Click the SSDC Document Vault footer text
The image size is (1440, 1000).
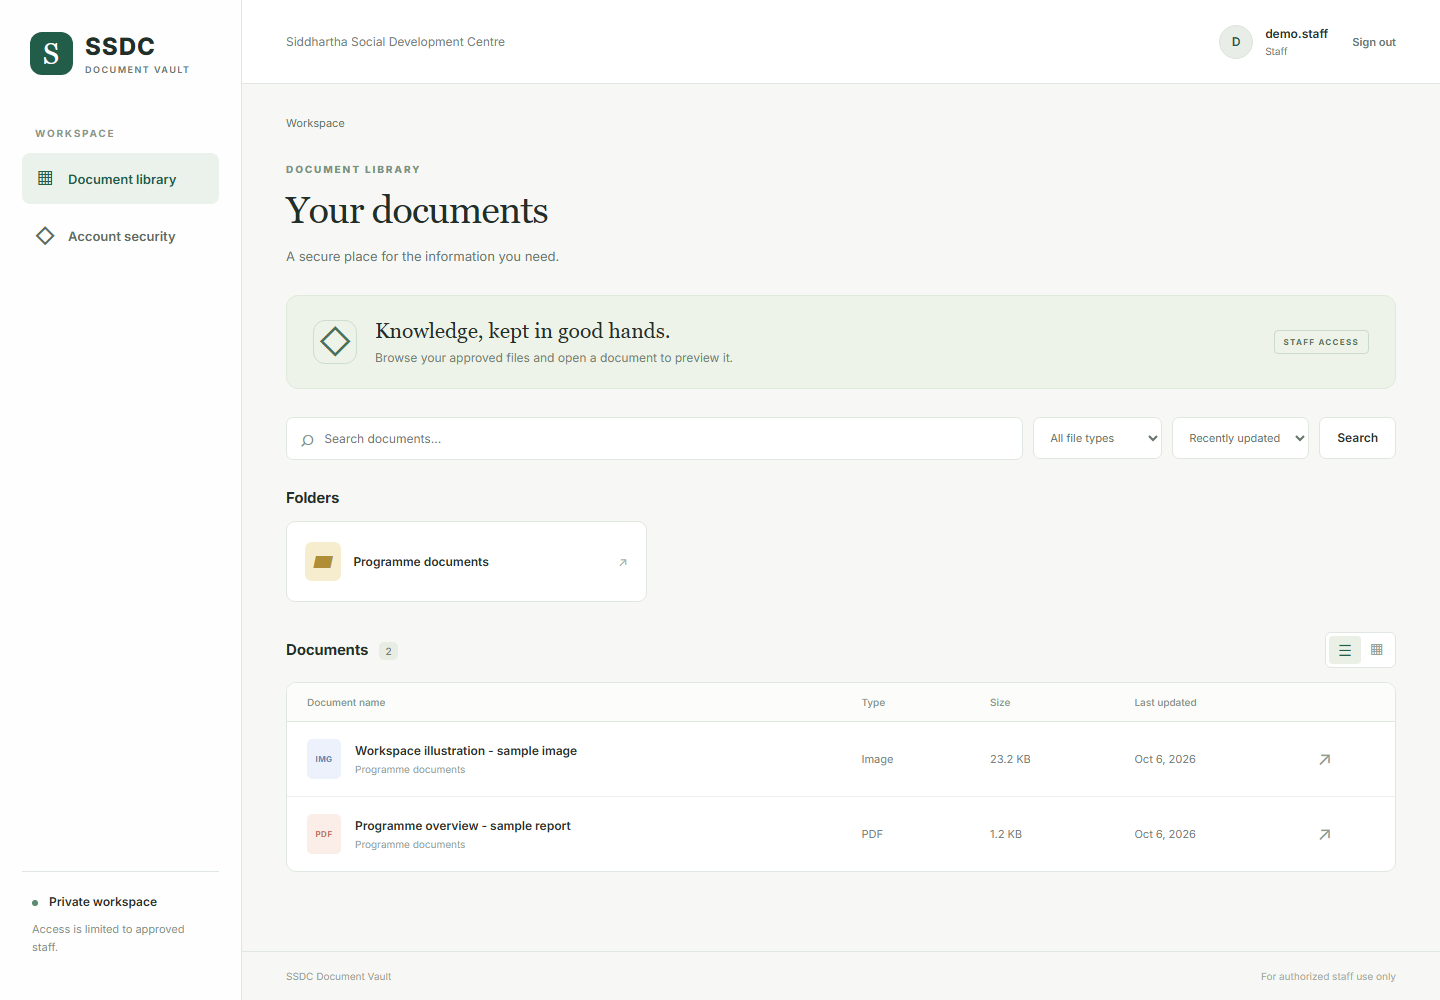tap(338, 977)
